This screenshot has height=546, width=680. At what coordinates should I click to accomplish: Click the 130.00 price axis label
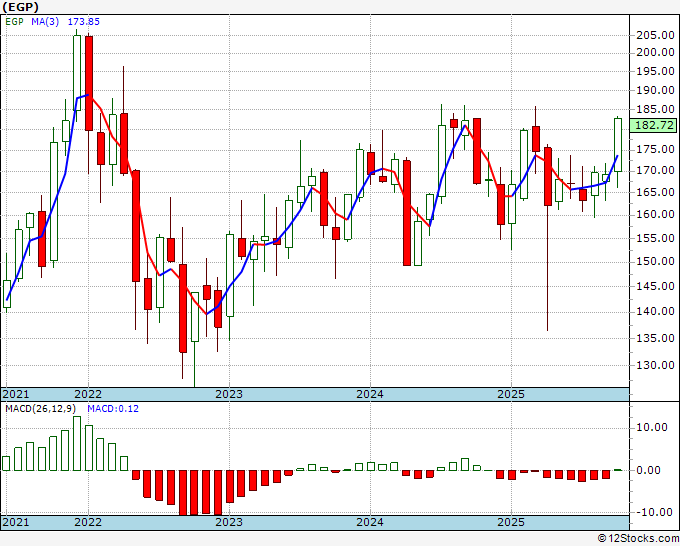pyautogui.click(x=655, y=366)
